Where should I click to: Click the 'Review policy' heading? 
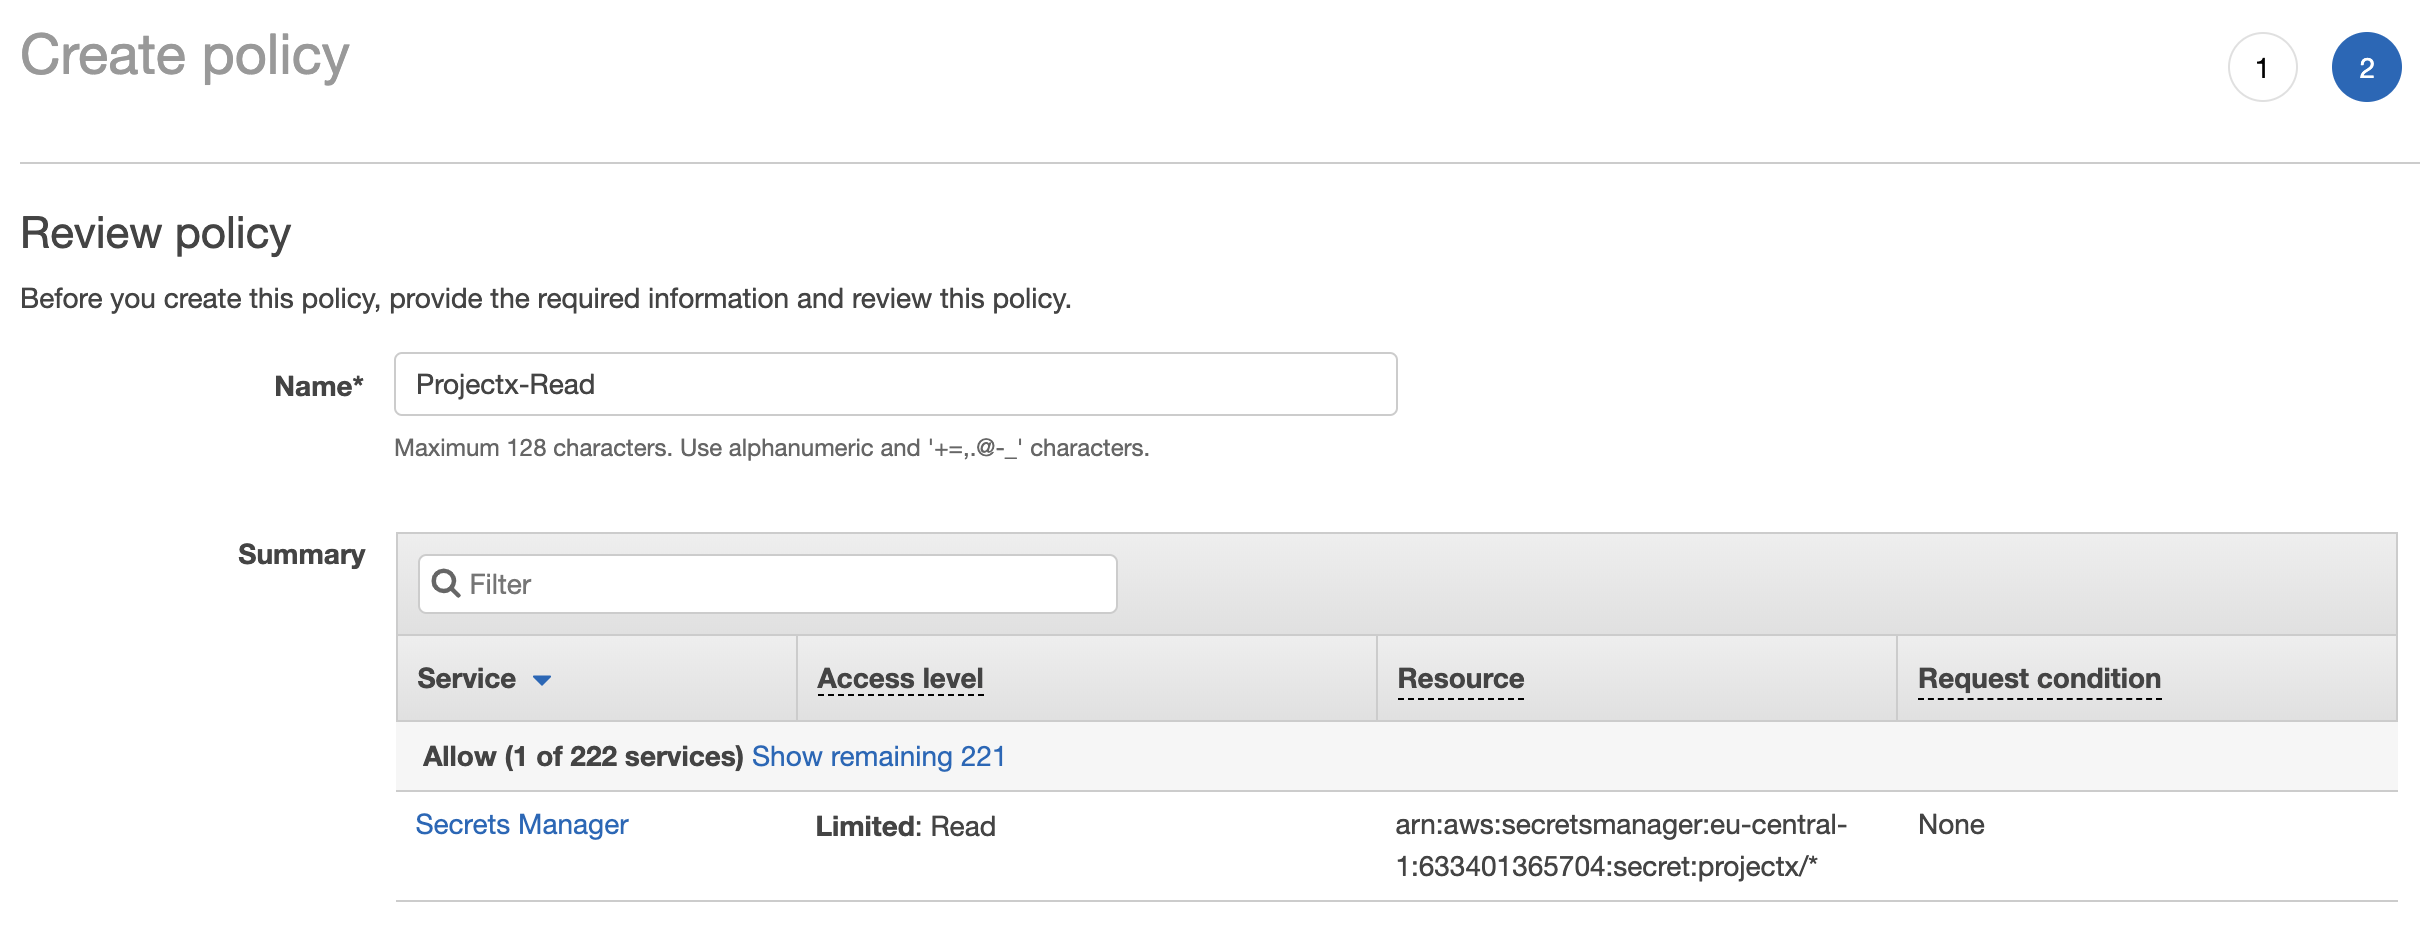point(155,234)
